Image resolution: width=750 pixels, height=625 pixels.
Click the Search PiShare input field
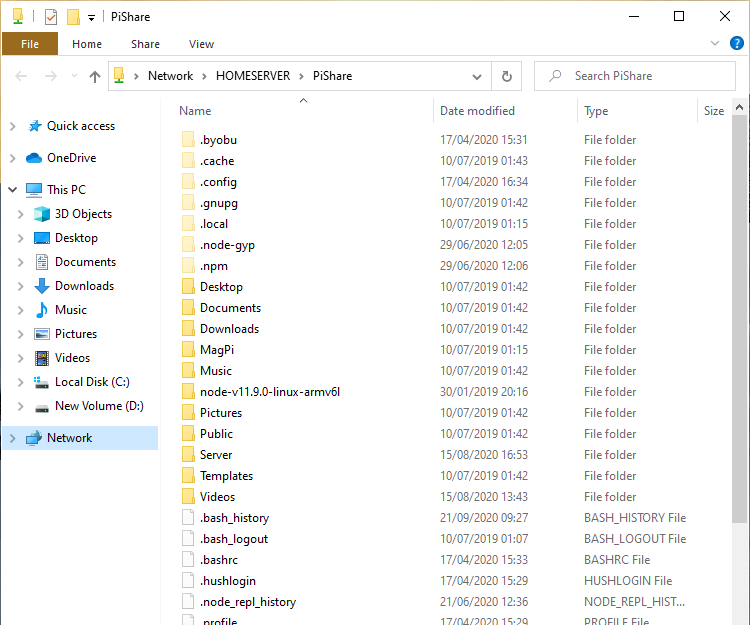pyautogui.click(x=635, y=76)
